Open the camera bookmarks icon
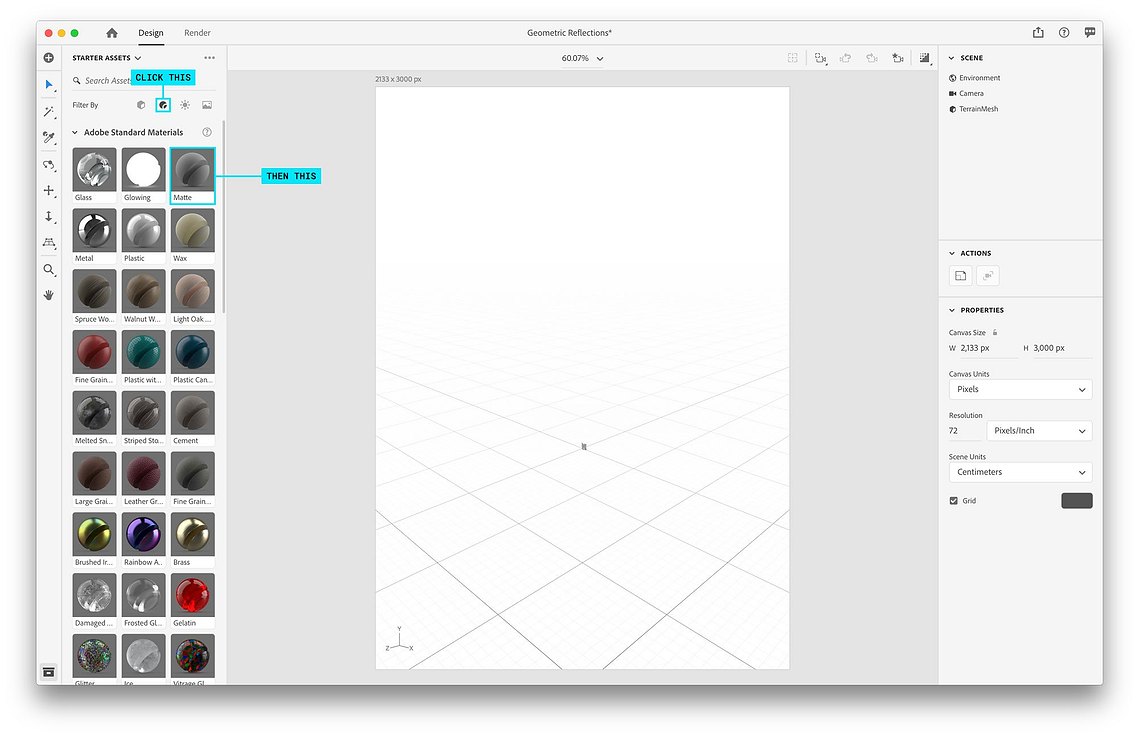 [898, 58]
